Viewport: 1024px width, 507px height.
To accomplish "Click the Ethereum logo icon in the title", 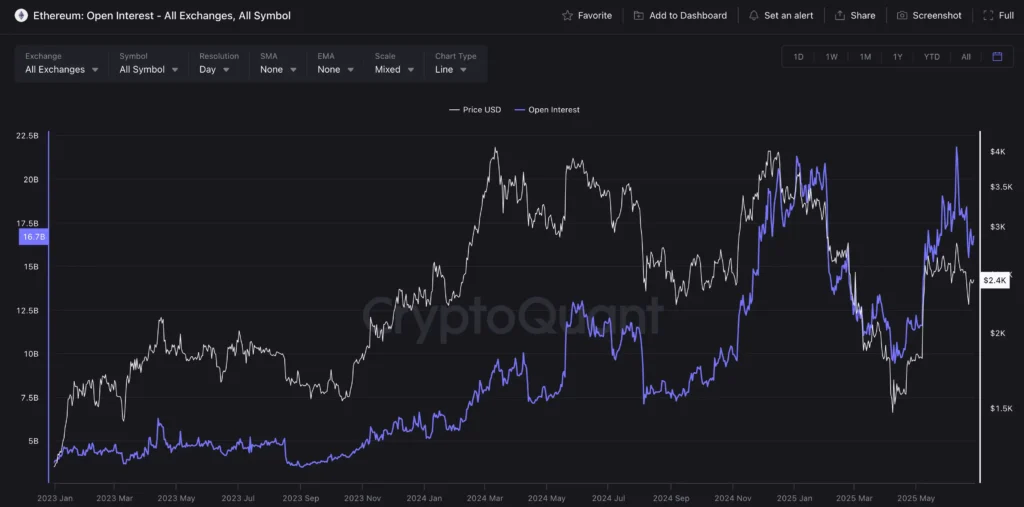I will click(21, 15).
